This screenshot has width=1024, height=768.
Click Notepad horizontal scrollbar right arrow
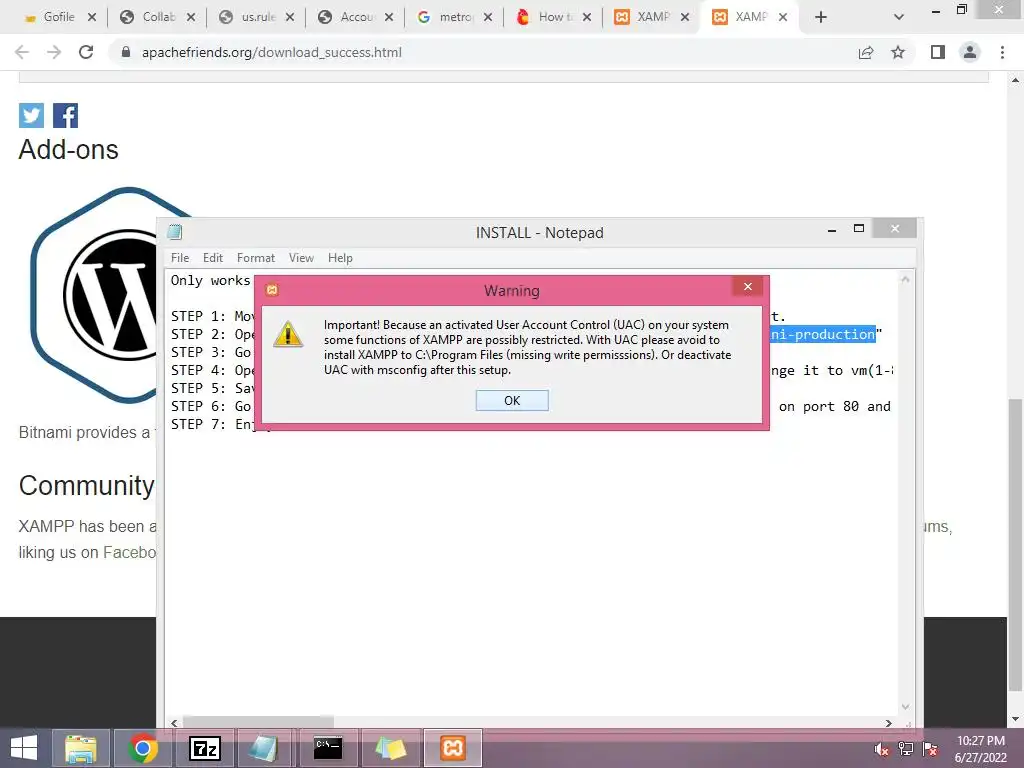tap(888, 723)
